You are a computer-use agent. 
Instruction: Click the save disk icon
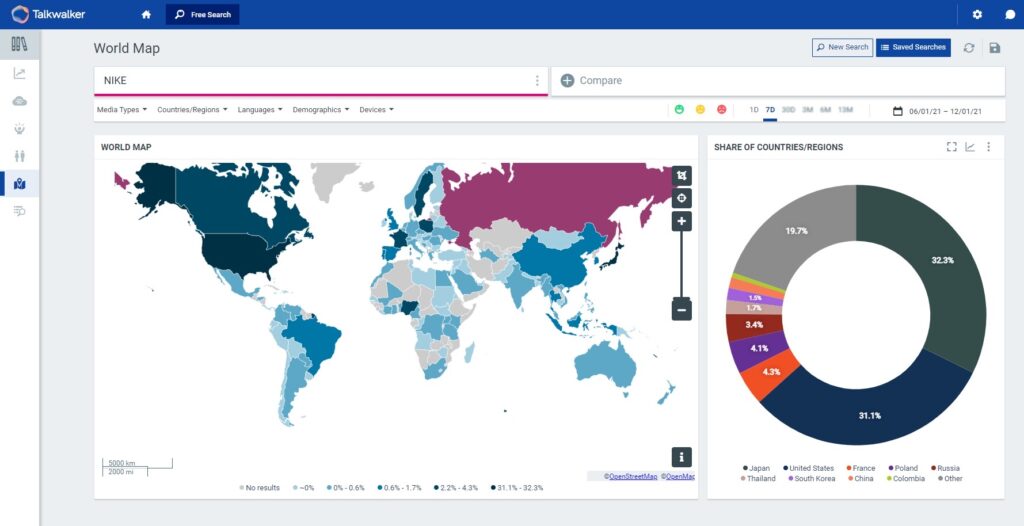[x=994, y=48]
